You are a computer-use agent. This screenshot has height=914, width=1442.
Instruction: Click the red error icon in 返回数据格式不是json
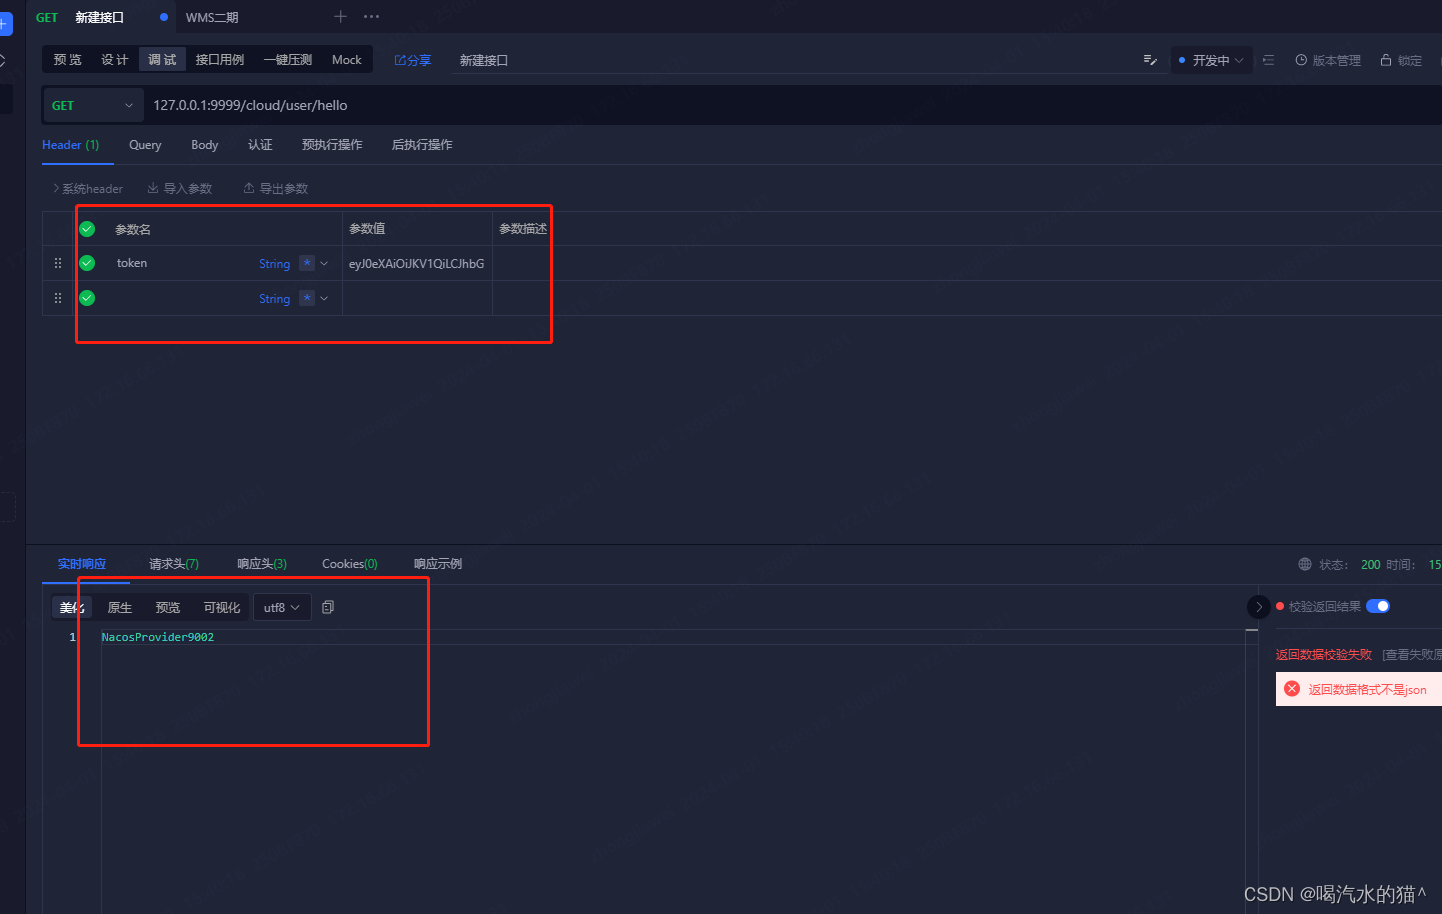[x=1292, y=689]
